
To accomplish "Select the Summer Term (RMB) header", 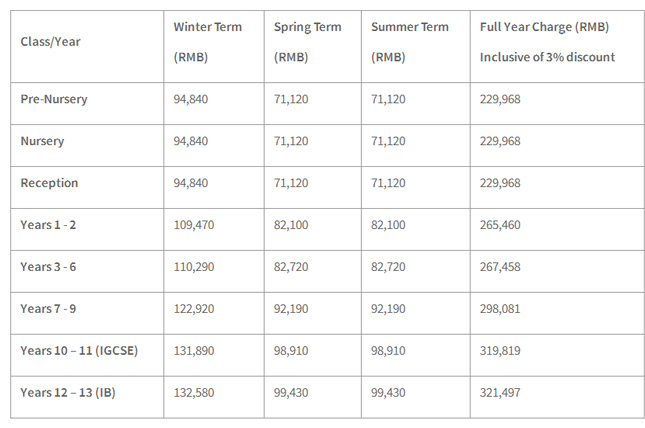I will pos(409,42).
